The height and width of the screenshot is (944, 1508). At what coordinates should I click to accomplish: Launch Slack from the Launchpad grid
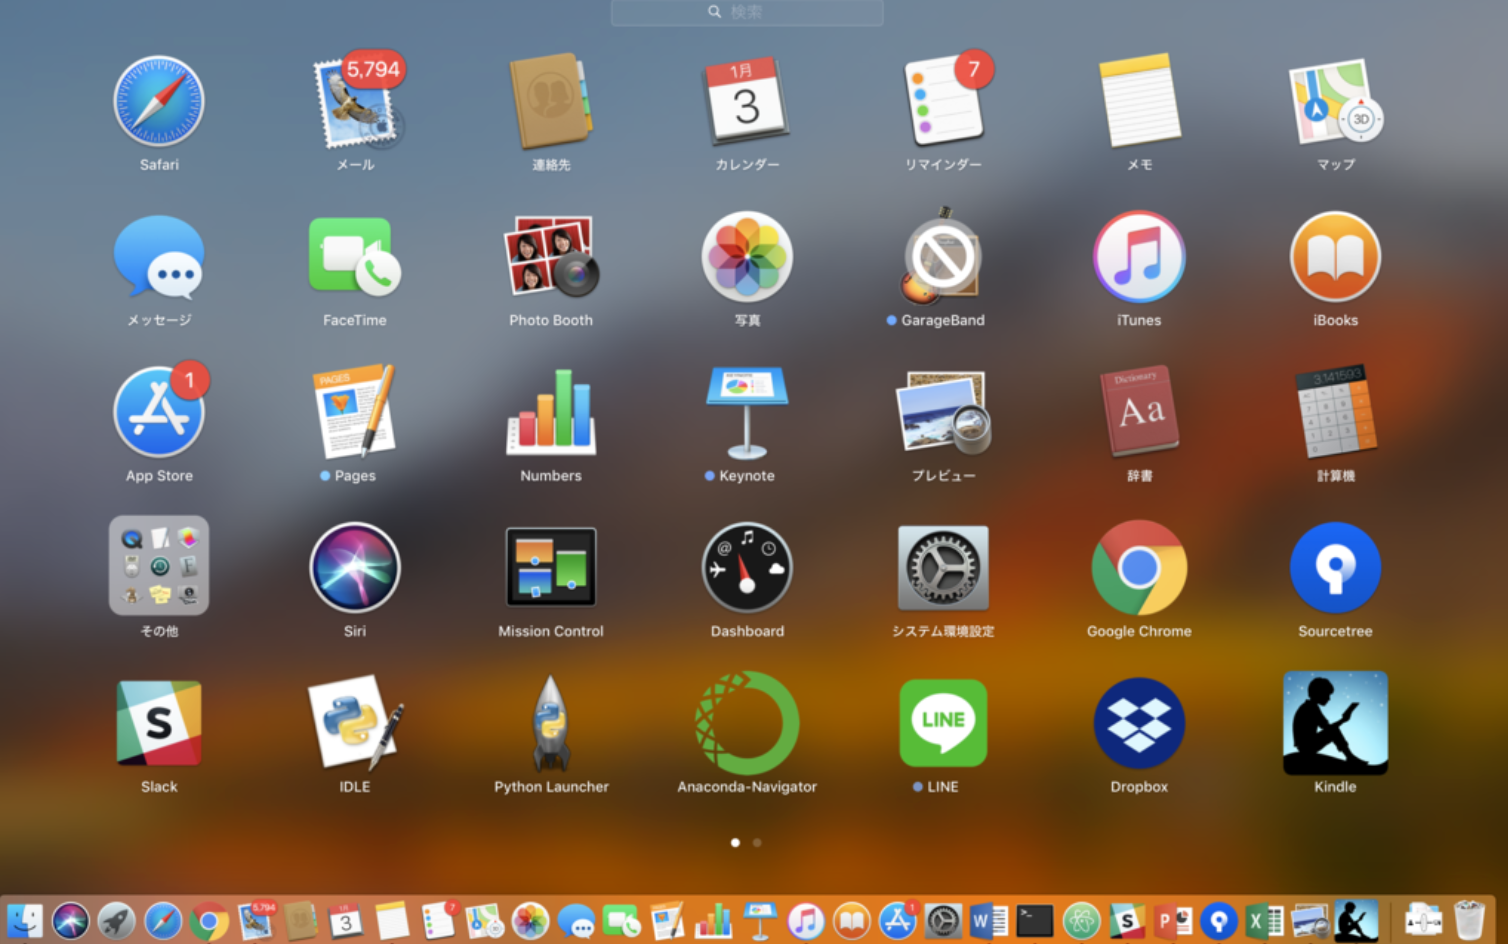click(159, 723)
